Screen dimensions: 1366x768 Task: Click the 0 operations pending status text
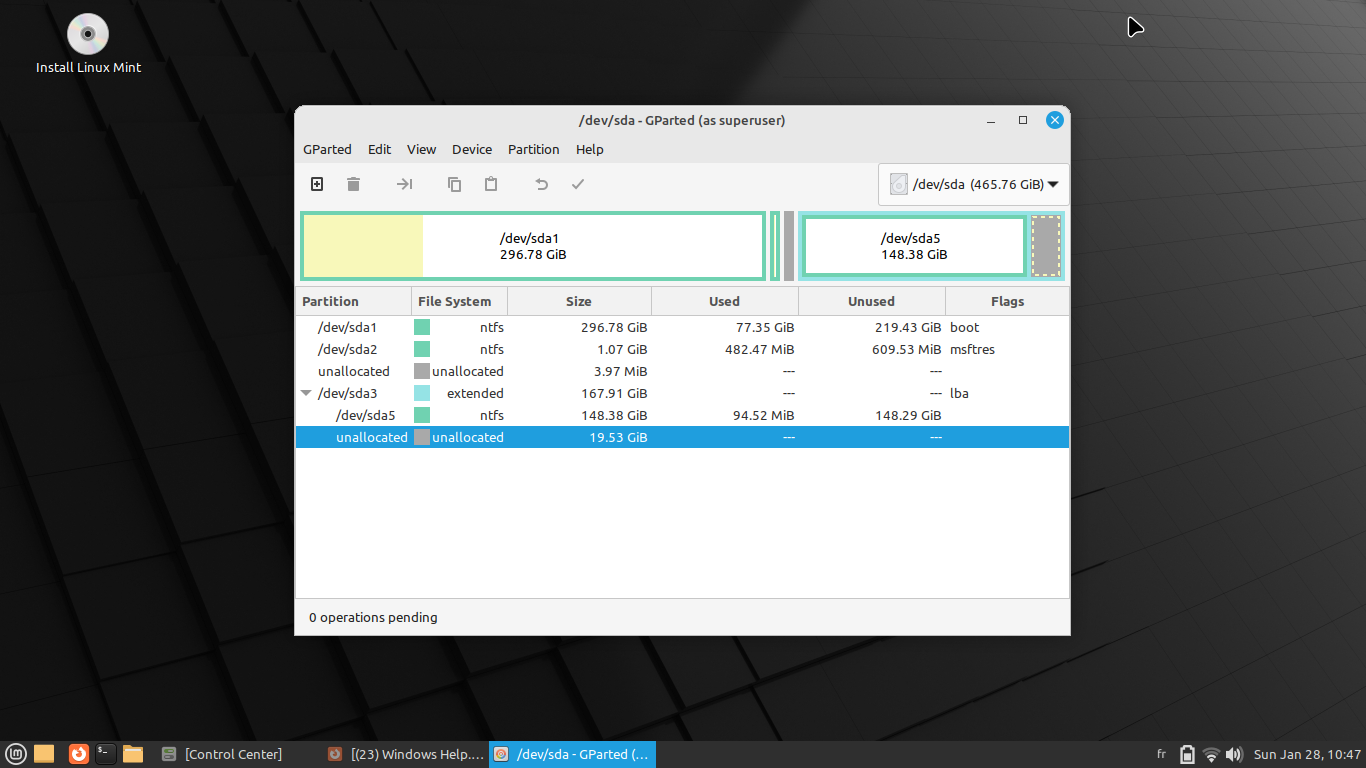373,617
